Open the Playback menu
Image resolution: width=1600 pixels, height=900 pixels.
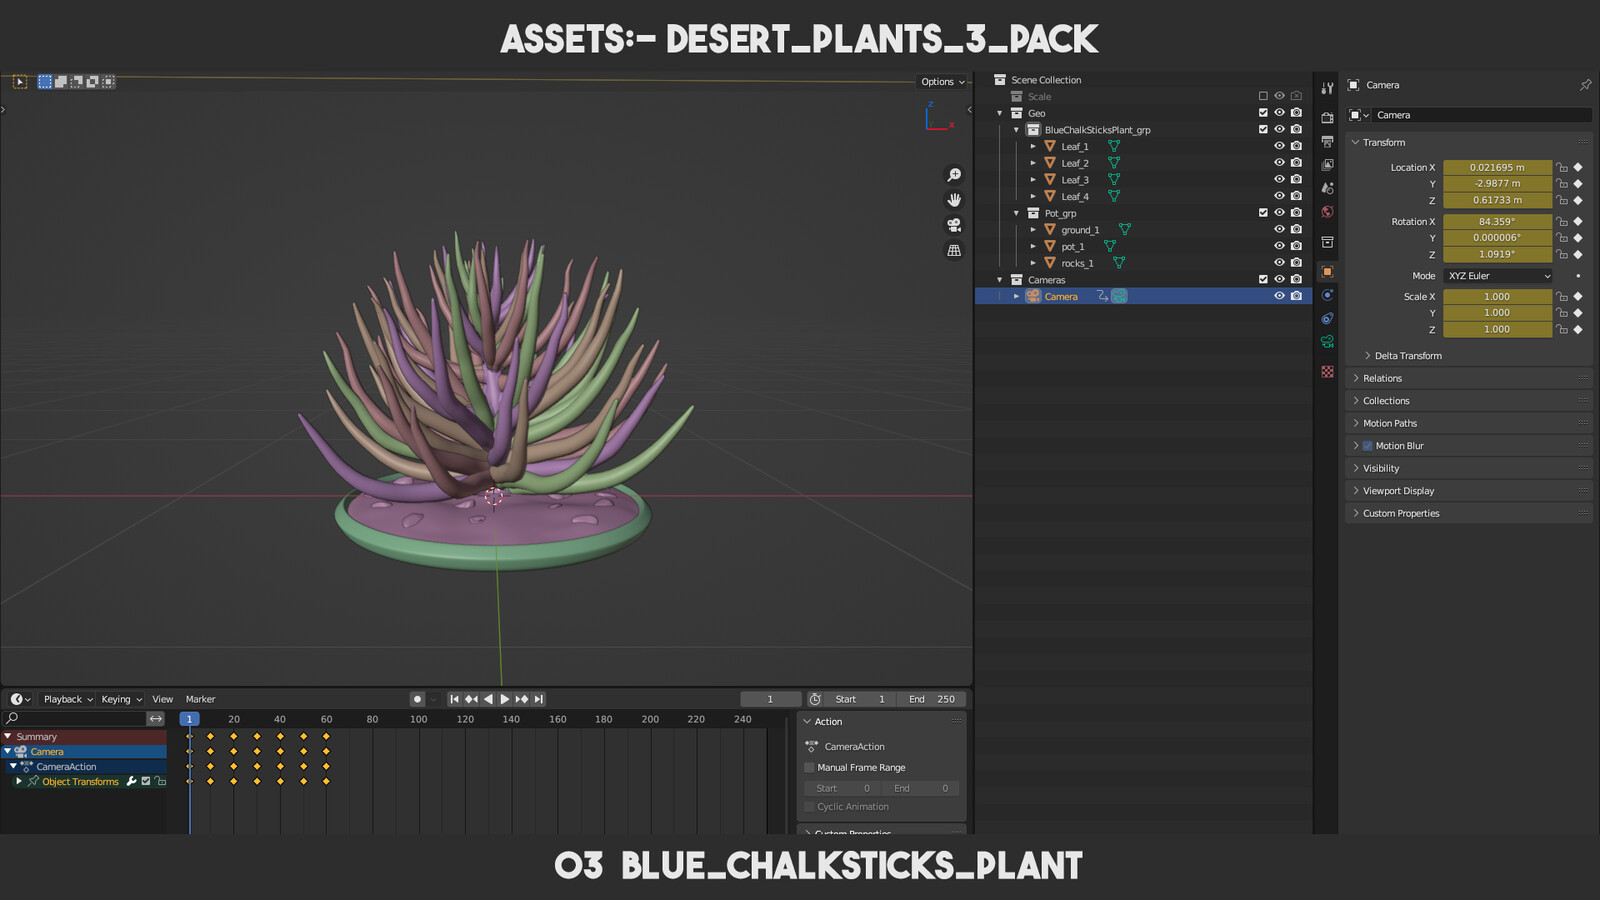[68, 699]
